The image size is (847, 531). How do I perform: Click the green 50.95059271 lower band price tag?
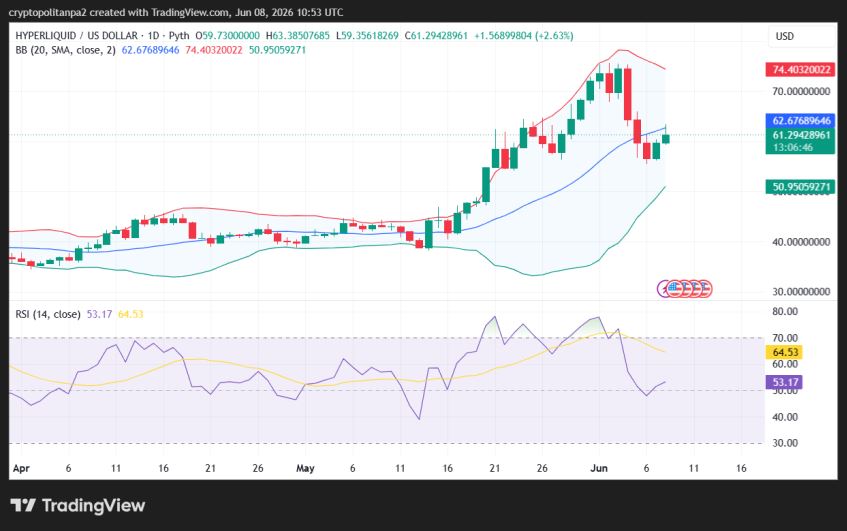coord(801,187)
